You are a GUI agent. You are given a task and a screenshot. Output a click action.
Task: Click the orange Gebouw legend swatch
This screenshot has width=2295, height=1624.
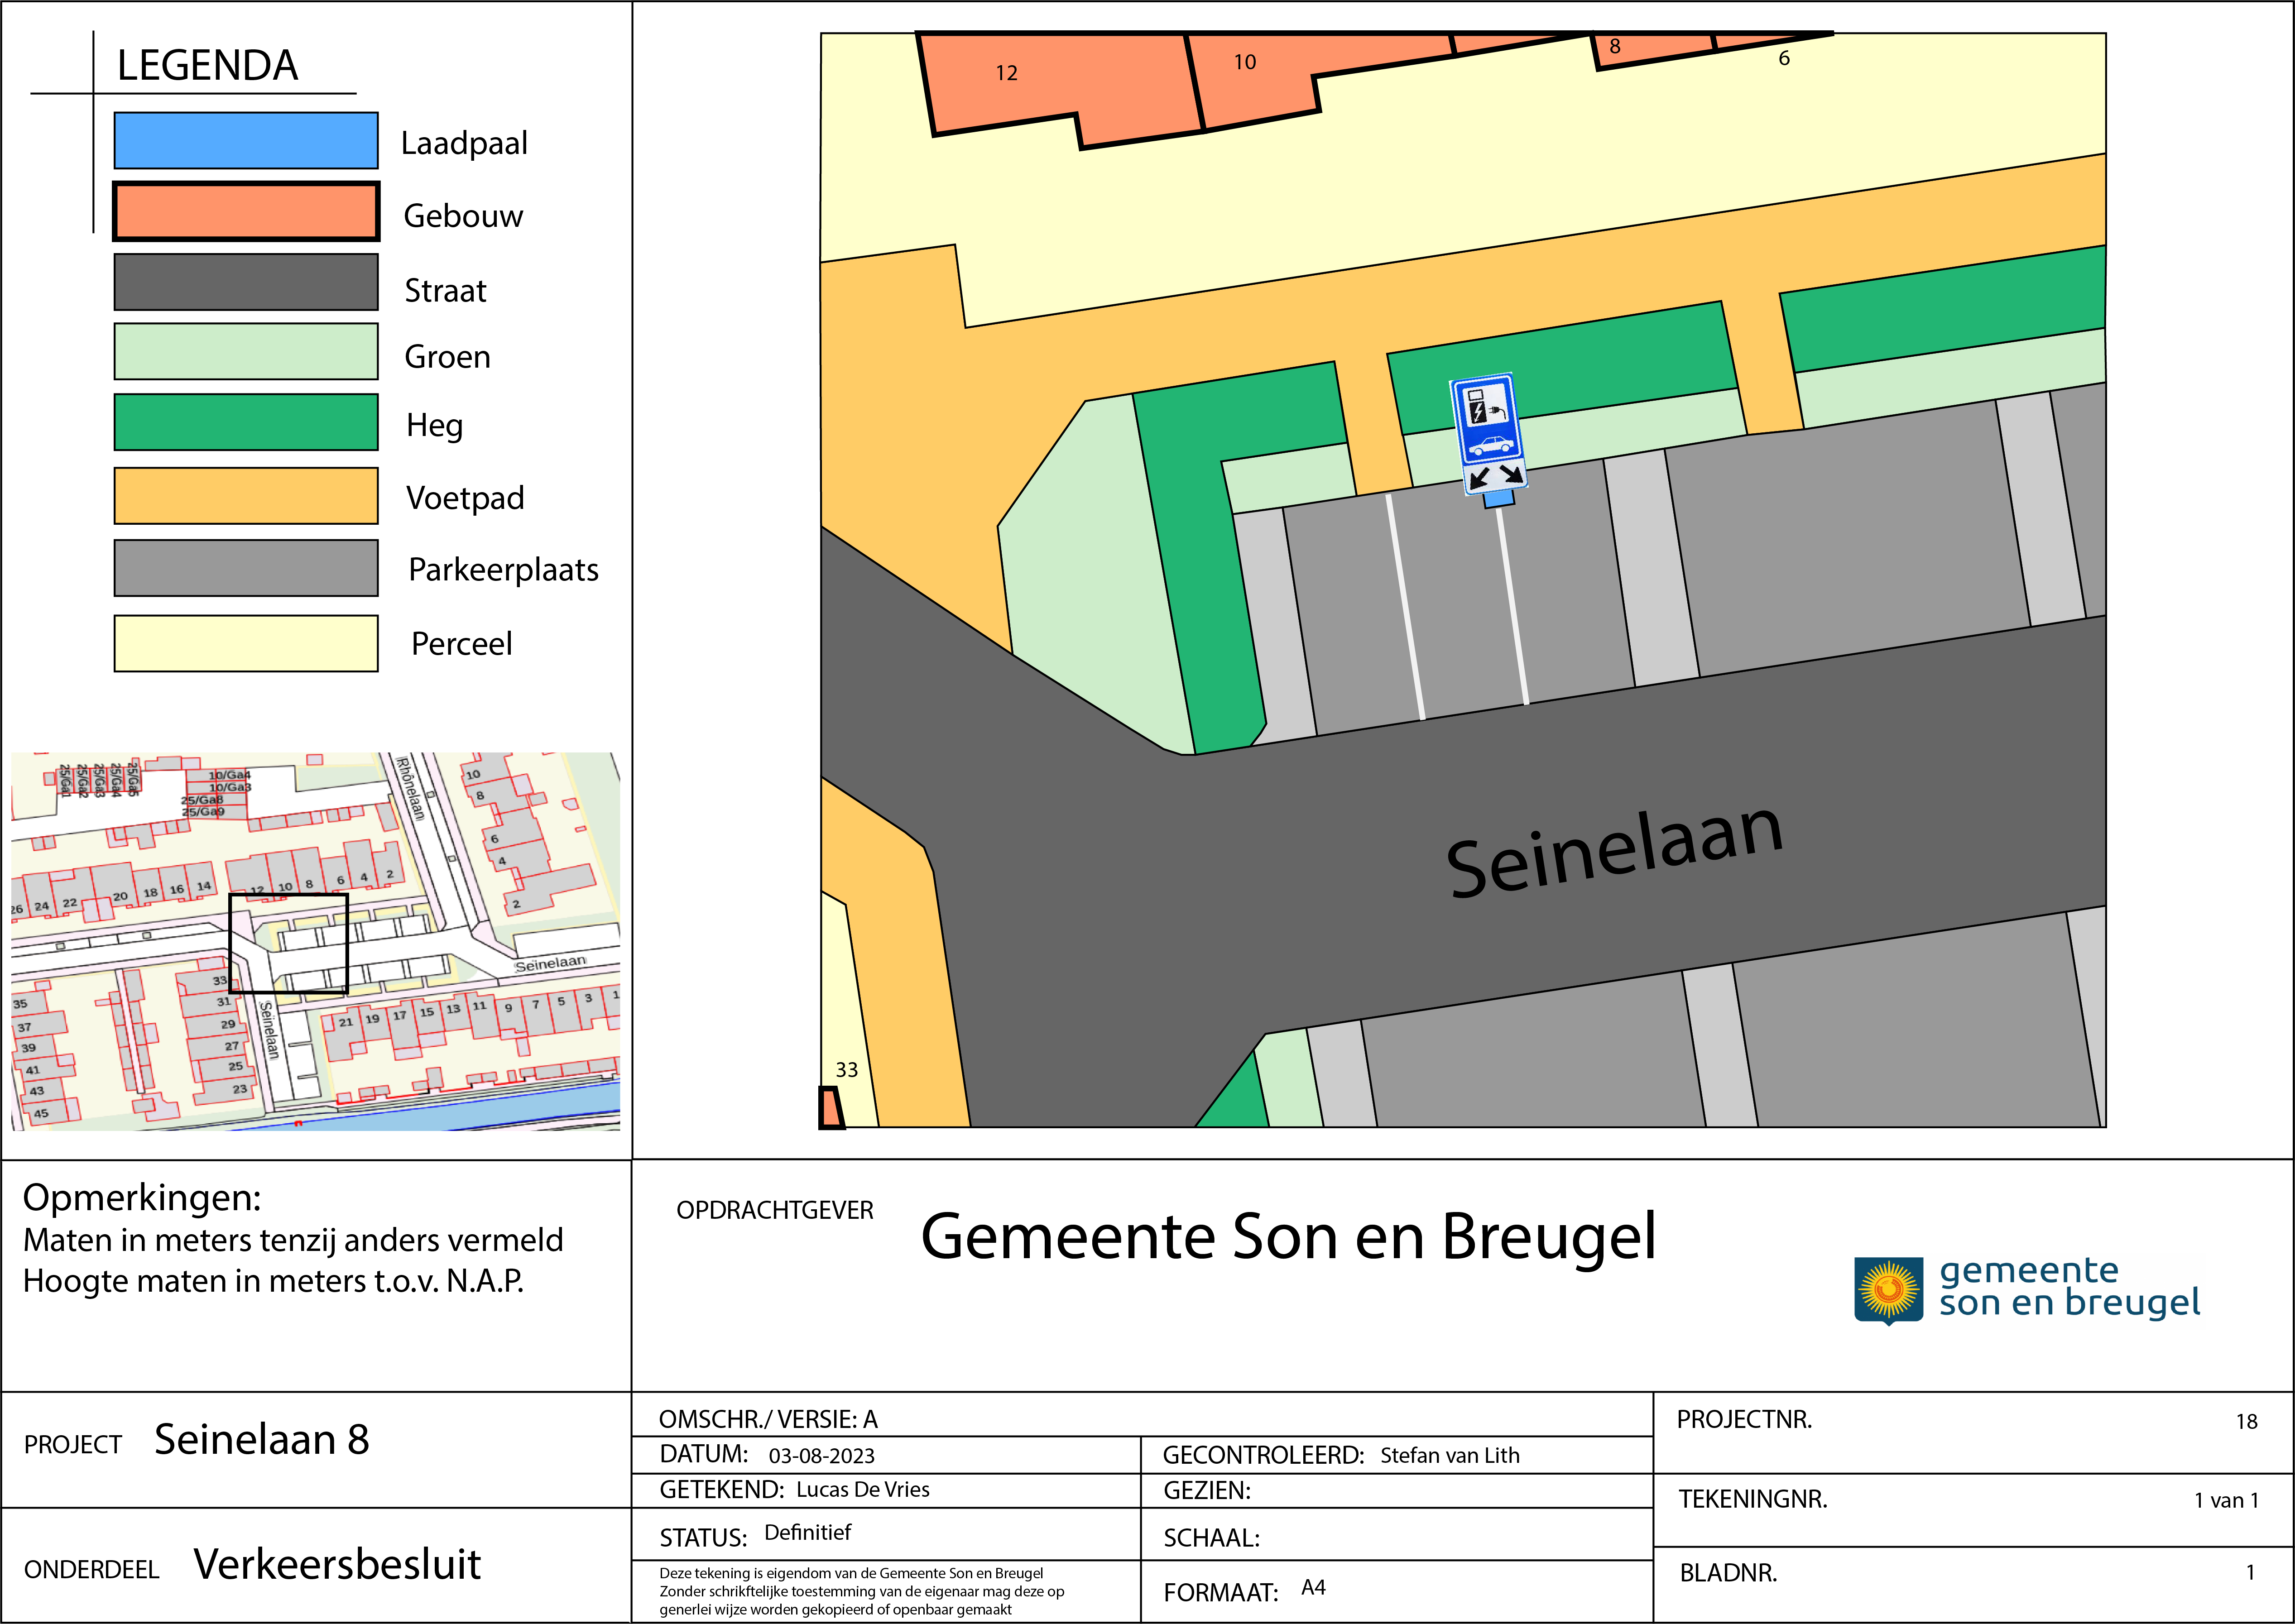tap(246, 212)
